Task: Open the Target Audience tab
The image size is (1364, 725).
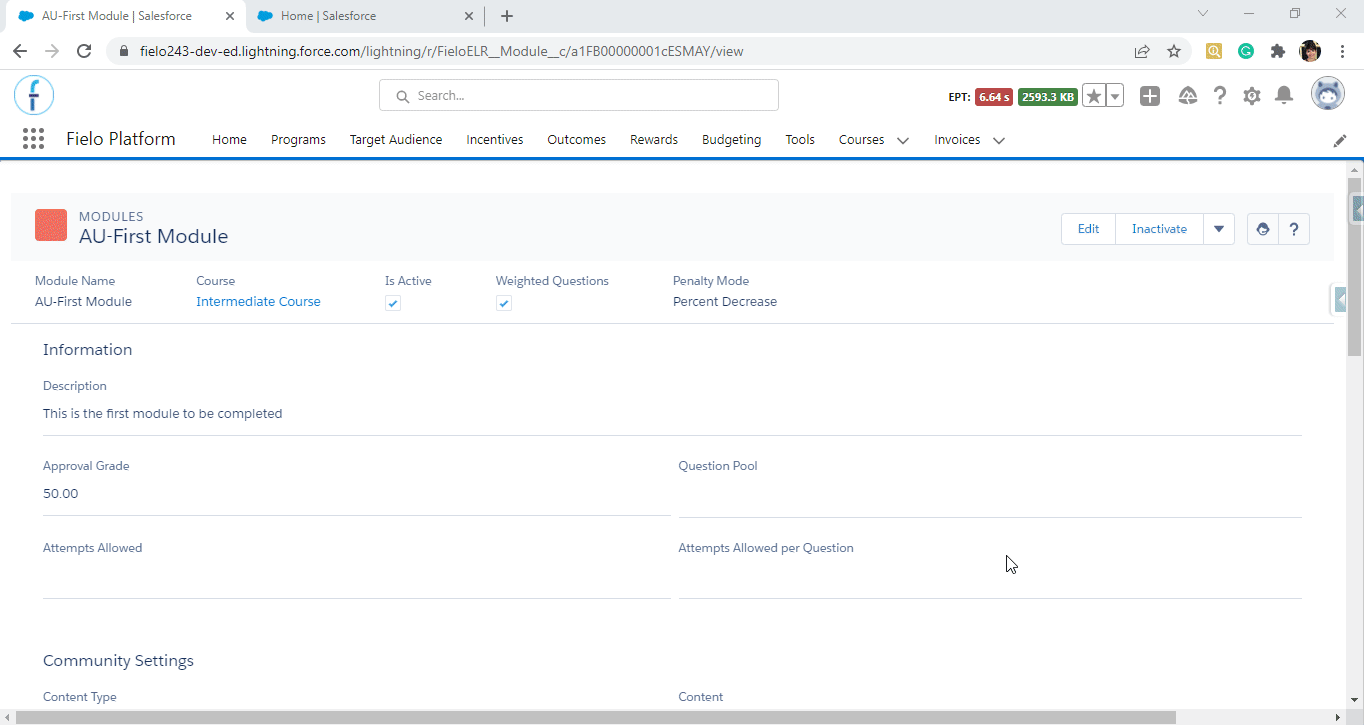Action: click(x=396, y=140)
